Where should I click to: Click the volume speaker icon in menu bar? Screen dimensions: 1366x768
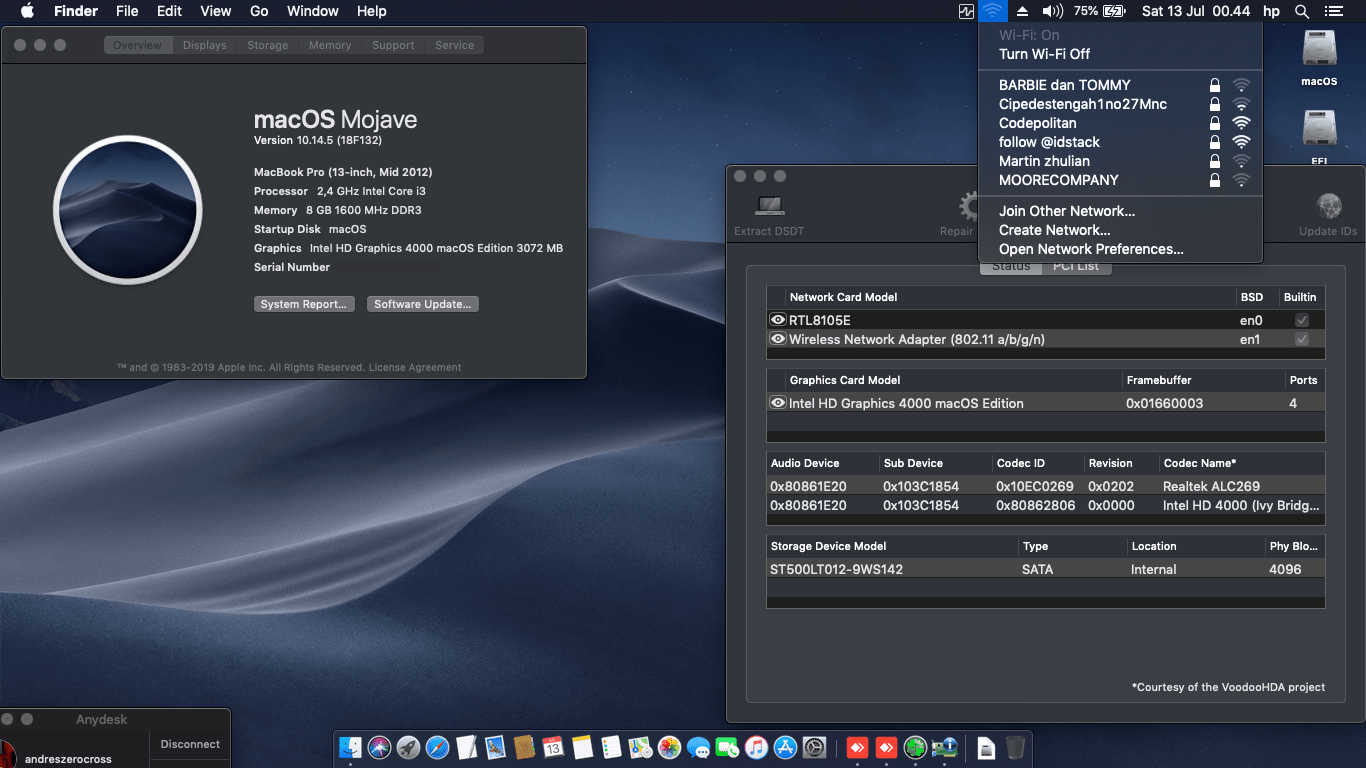[x=1052, y=11]
